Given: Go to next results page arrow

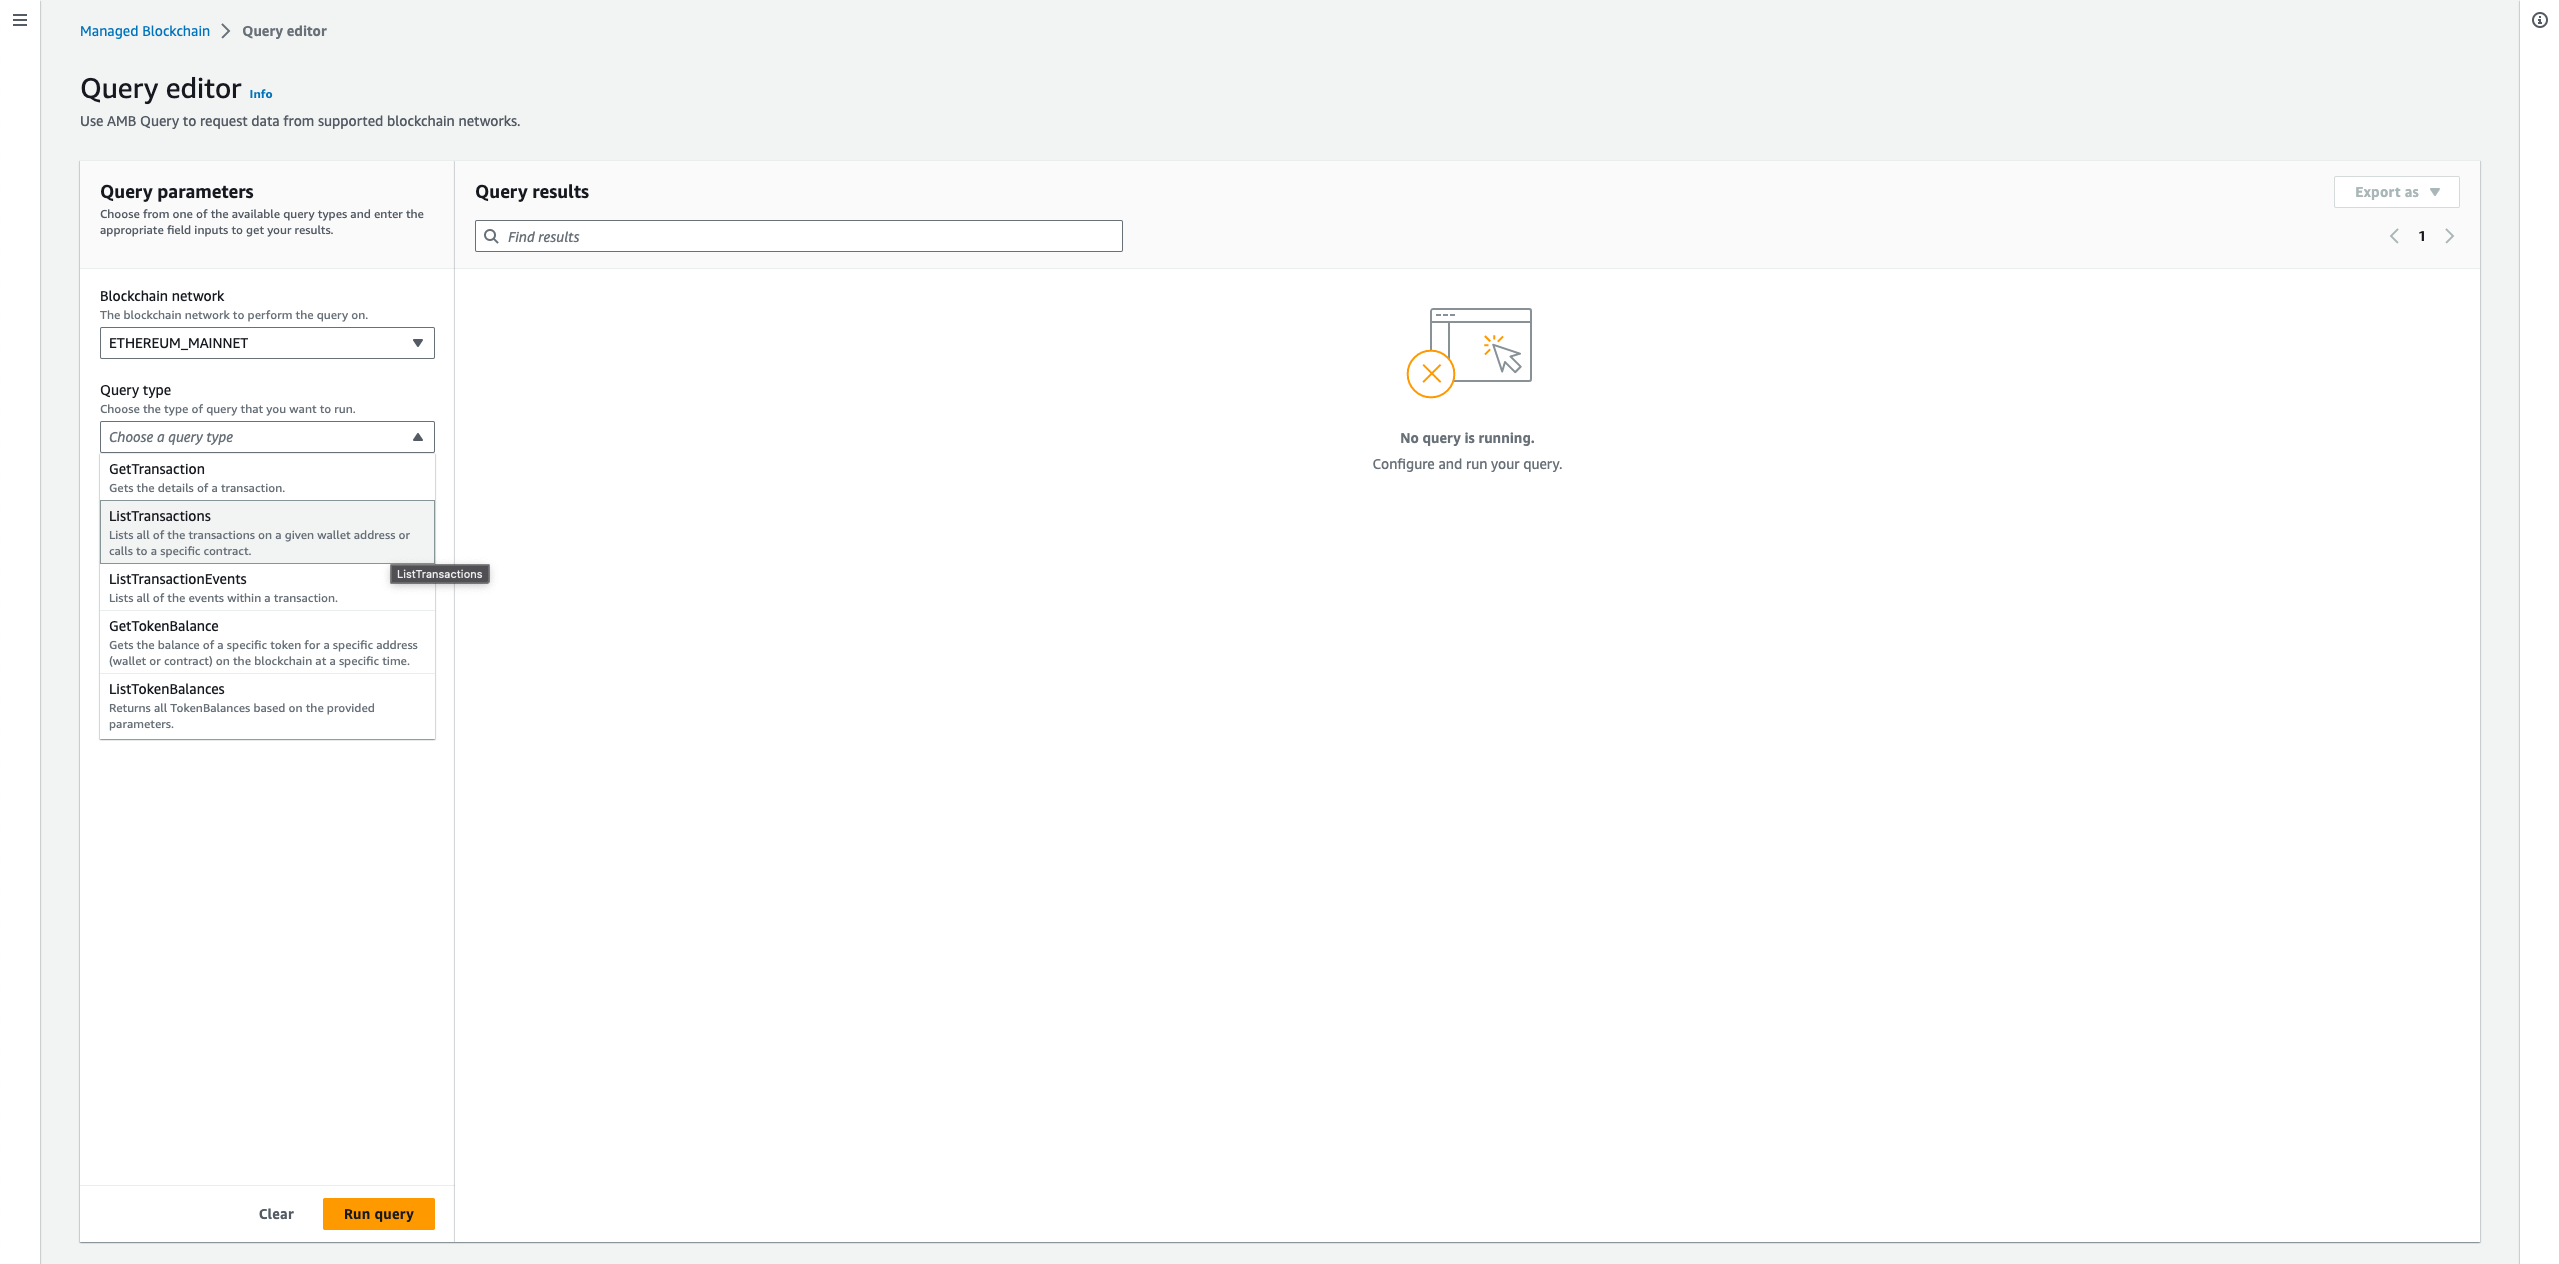Looking at the screenshot, I should (2449, 236).
